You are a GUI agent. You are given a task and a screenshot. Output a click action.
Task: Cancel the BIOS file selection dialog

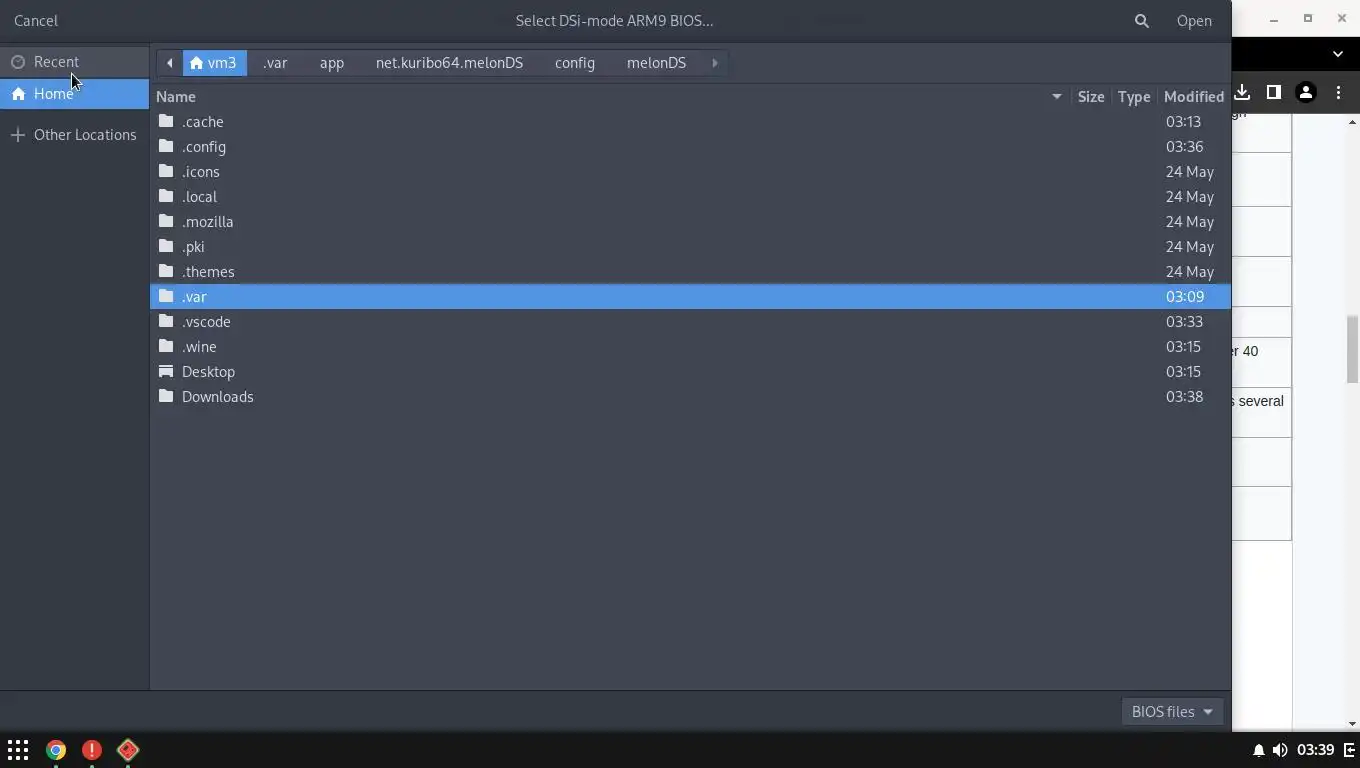pos(36,20)
